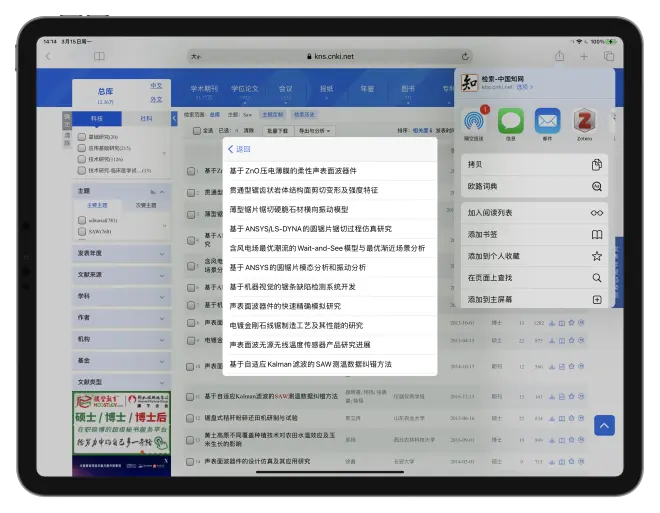Check the SAW topic filter box
660x513 pixels.
pyautogui.click(x=82, y=231)
